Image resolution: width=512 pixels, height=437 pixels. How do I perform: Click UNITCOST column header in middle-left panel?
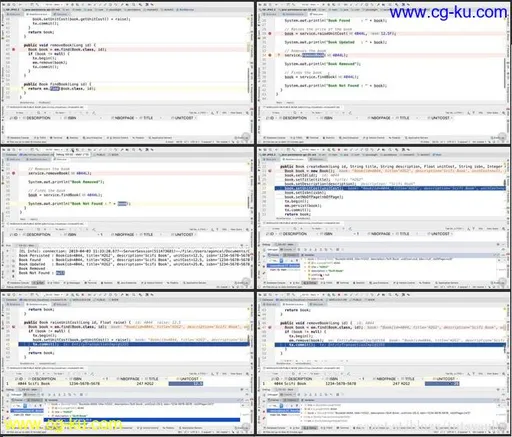coord(184,235)
